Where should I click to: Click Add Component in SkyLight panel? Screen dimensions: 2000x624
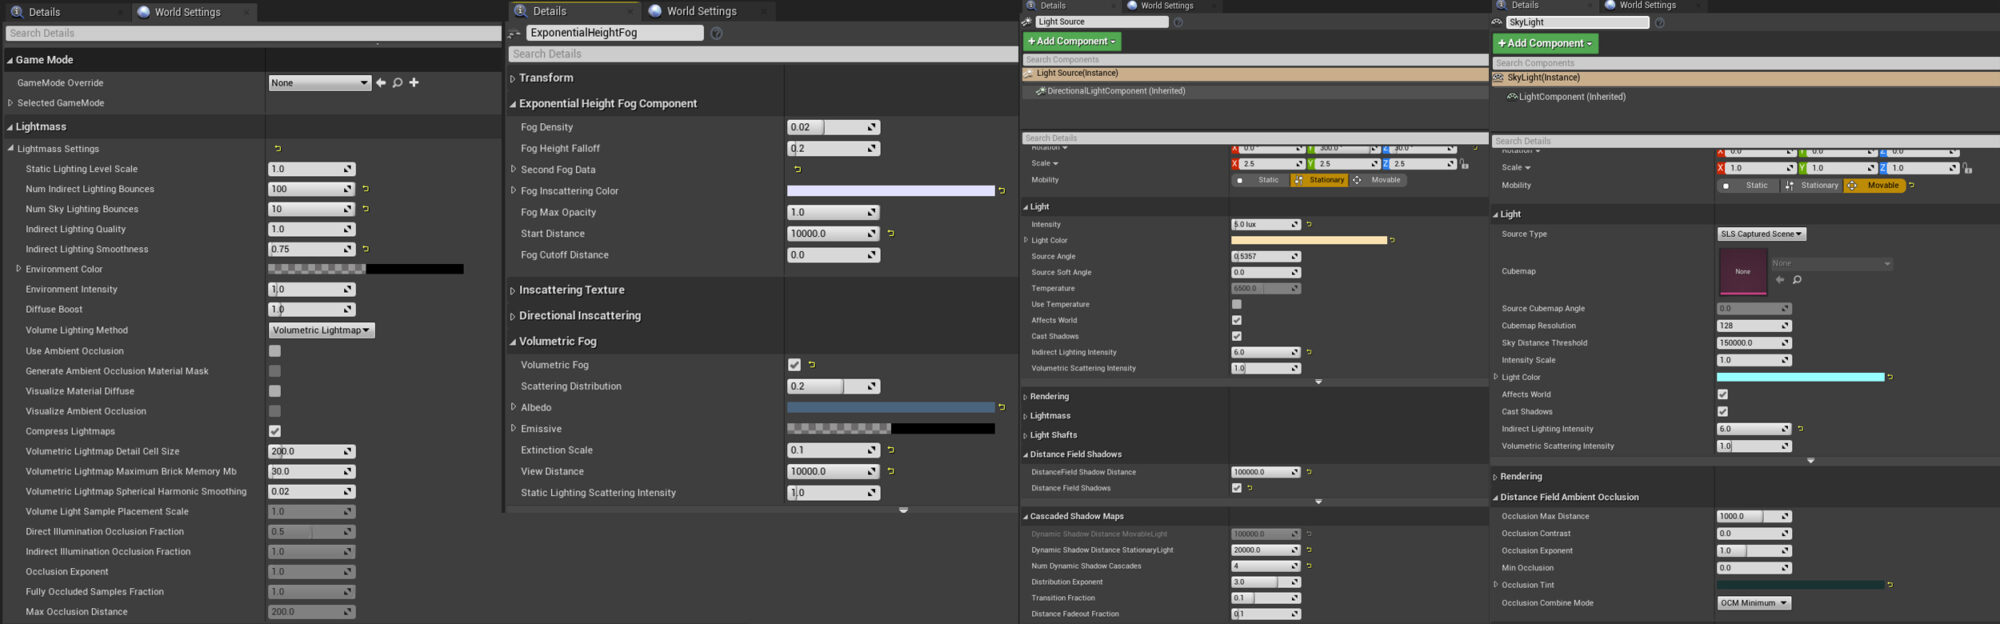(1546, 43)
